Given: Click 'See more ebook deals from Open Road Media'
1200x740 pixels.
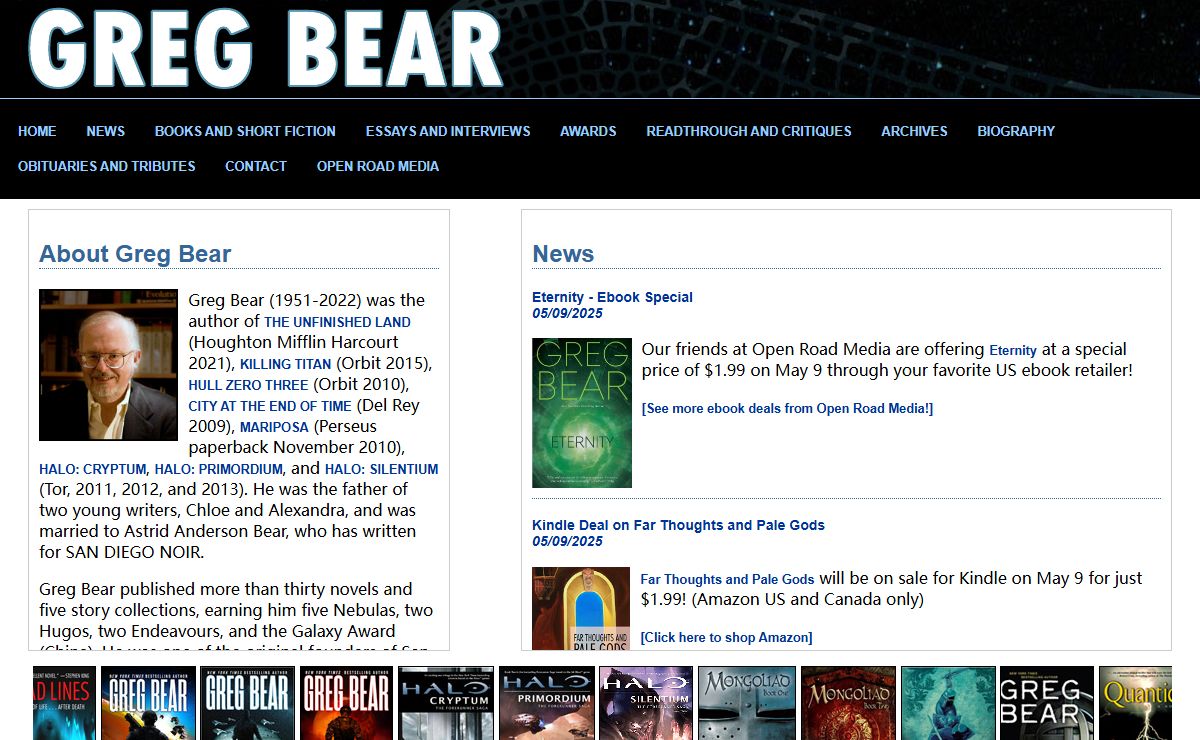Looking at the screenshot, I should pos(787,408).
